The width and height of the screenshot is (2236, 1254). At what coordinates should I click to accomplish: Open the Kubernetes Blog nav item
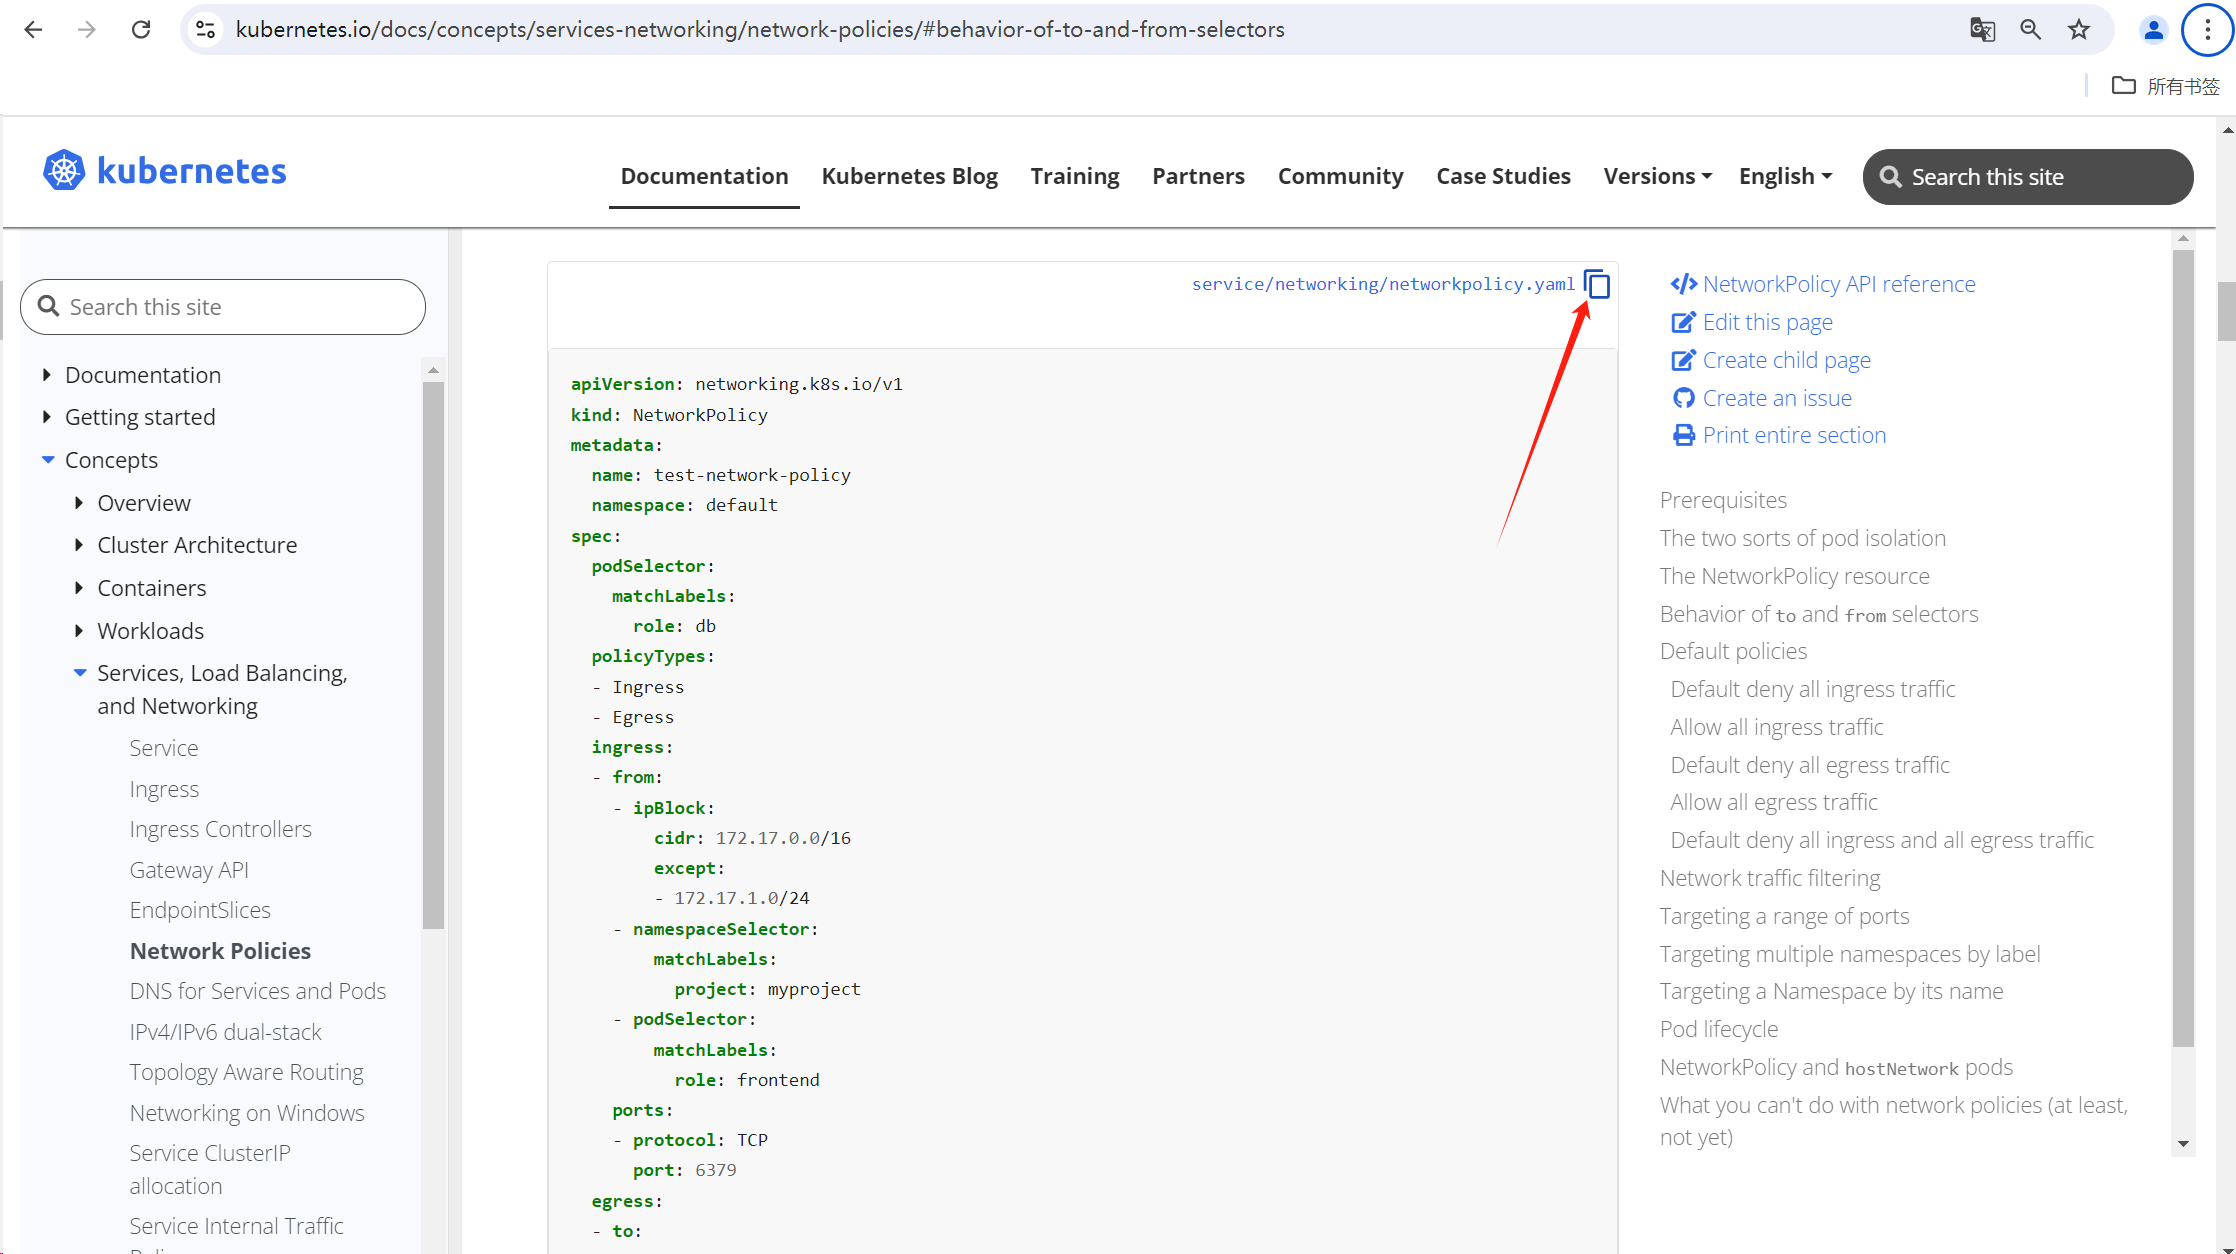[x=909, y=176]
